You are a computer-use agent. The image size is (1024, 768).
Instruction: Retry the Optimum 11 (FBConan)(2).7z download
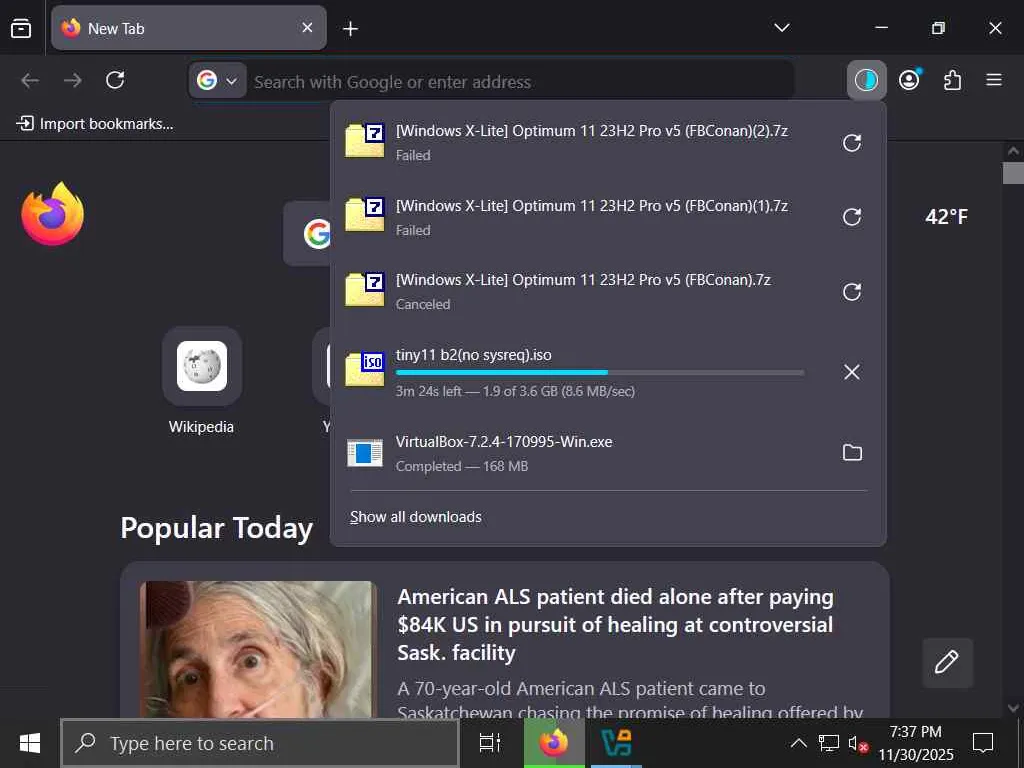click(x=852, y=143)
